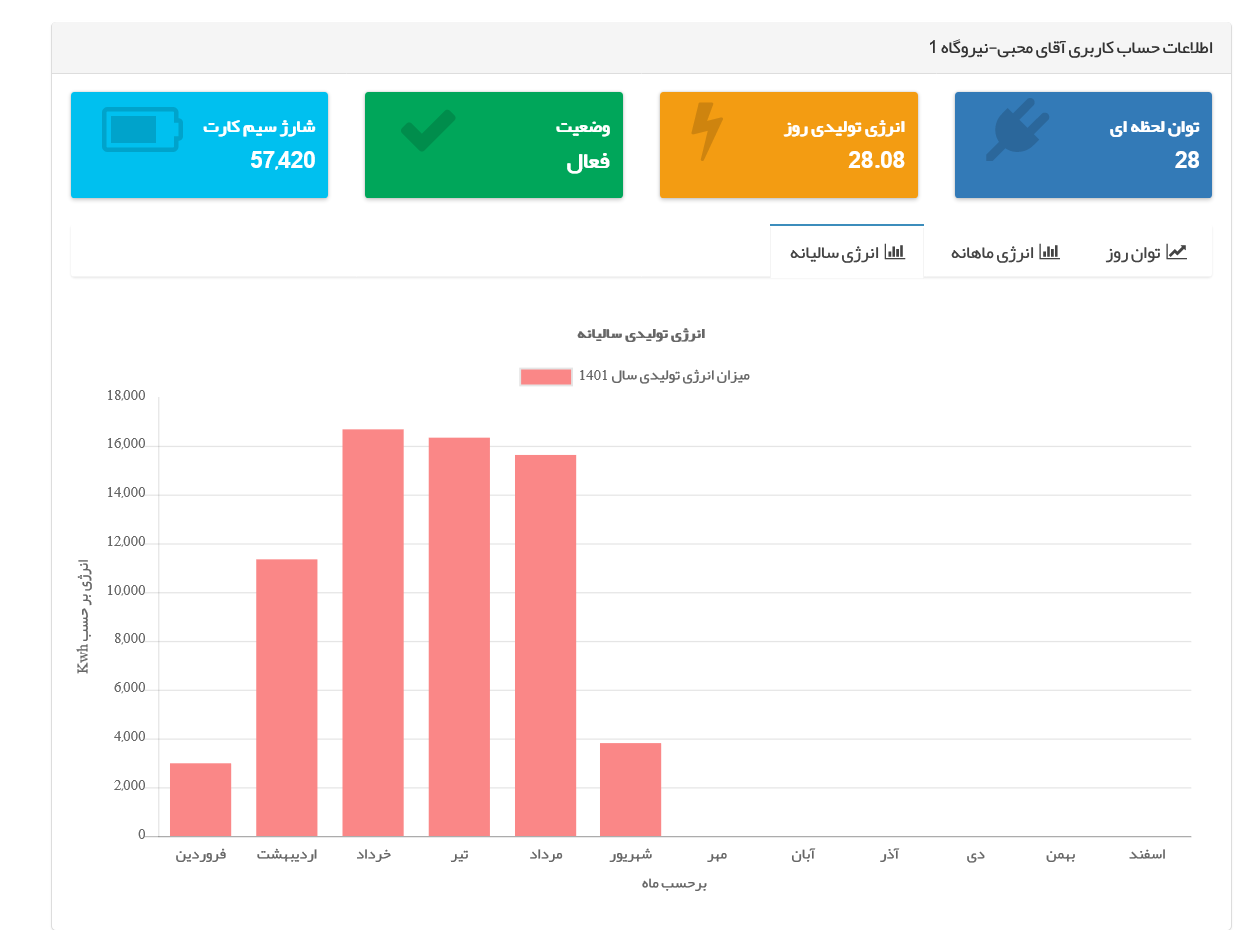Viewport: 1257px width, 930px height.
Task: Click the شهریور bar in the chart
Action: (x=630, y=790)
